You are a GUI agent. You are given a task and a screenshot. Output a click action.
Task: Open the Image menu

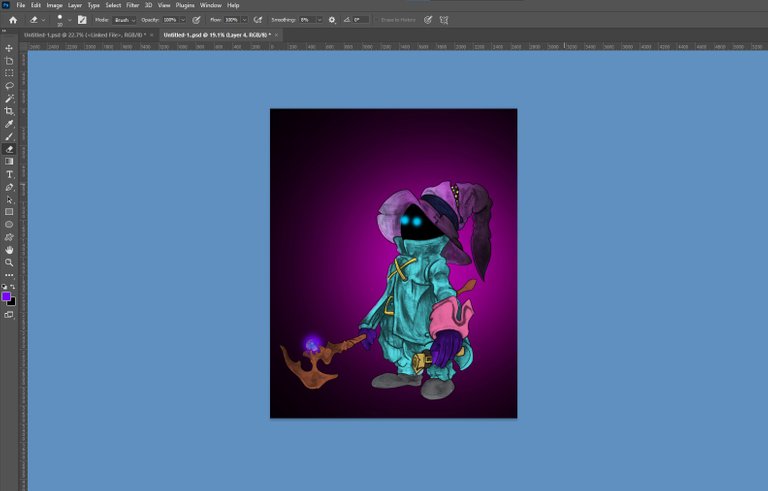[54, 5]
